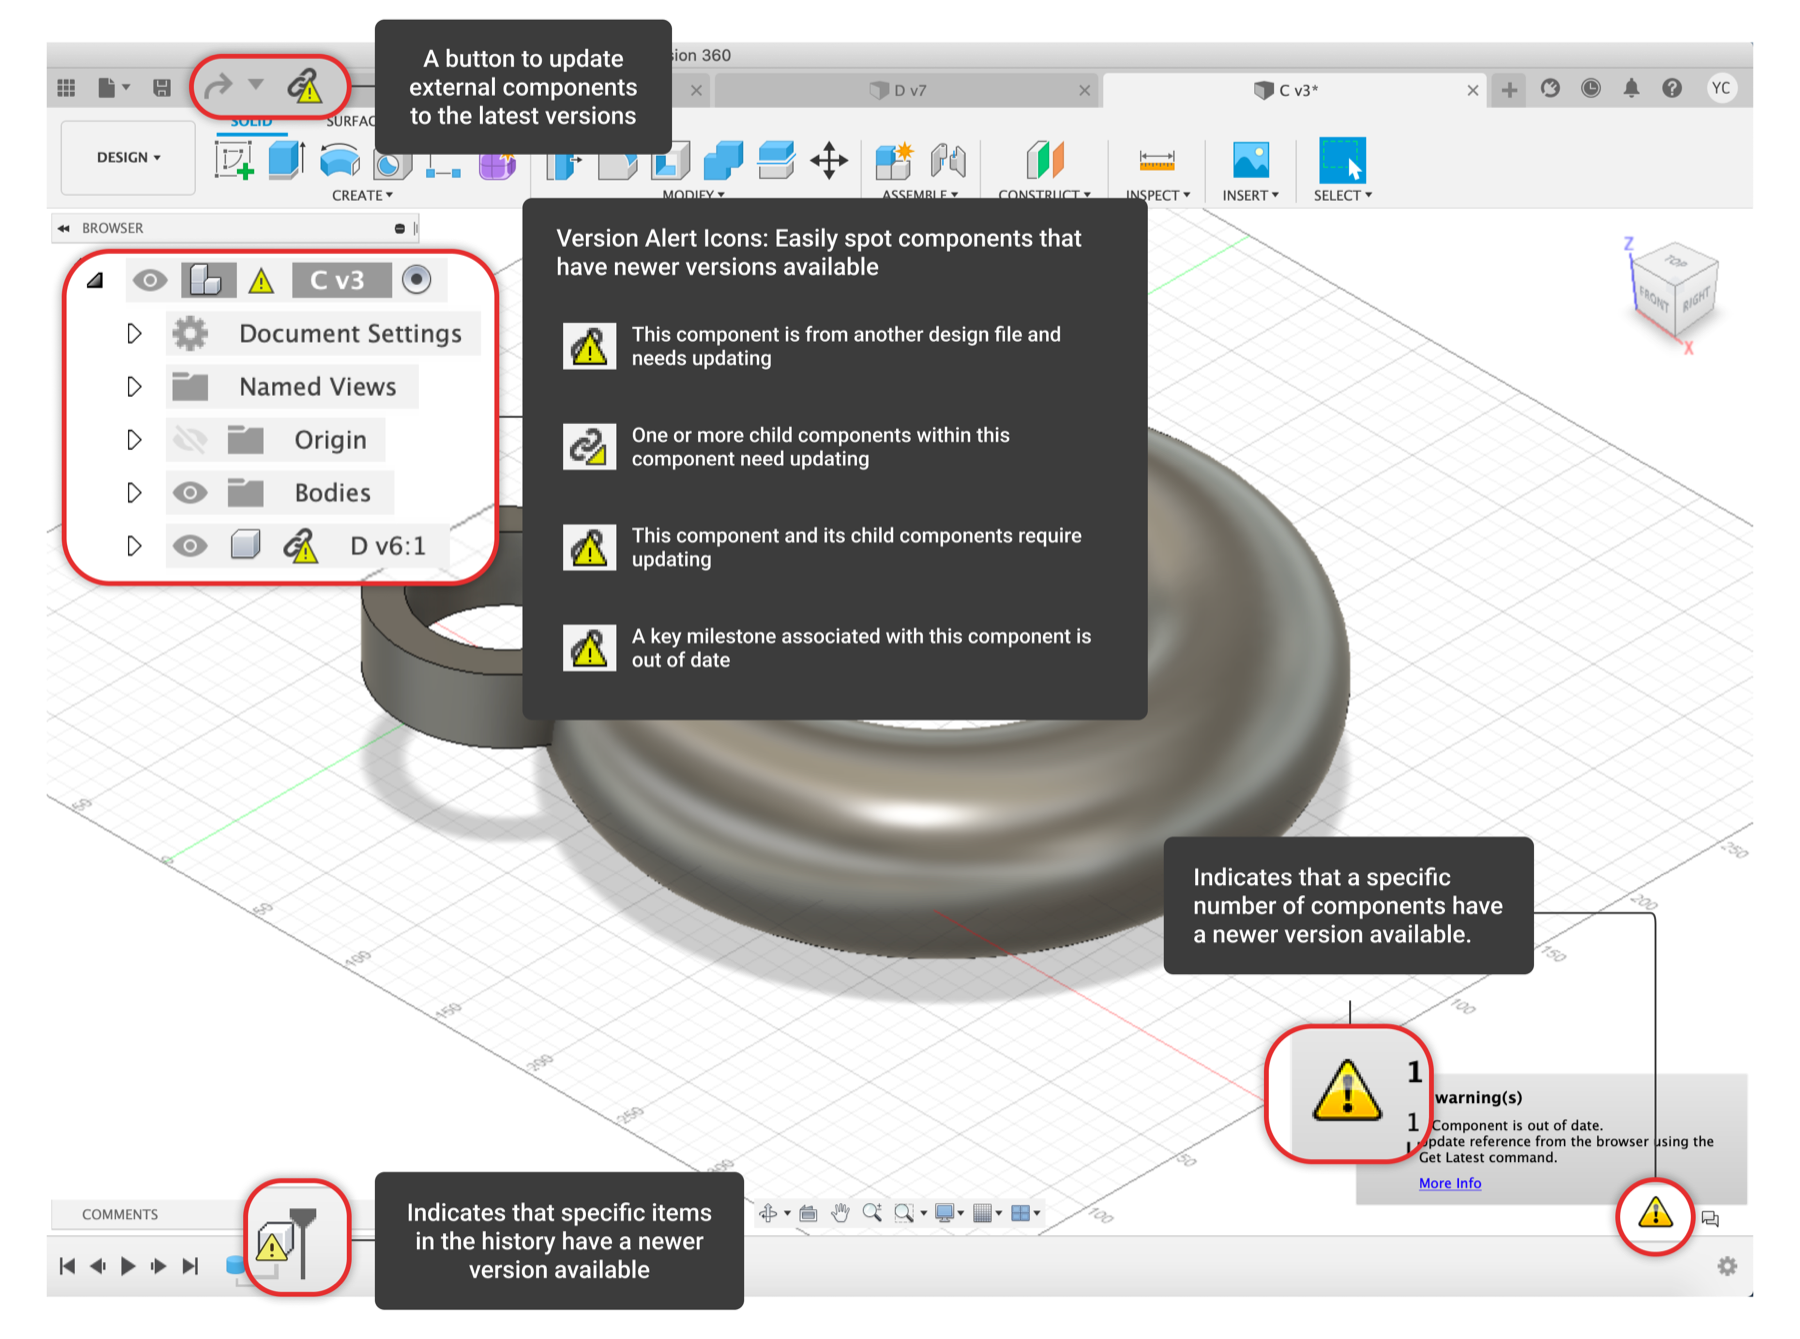Expand the Bodies folder node
The height and width of the screenshot is (1339, 1800).
(134, 493)
